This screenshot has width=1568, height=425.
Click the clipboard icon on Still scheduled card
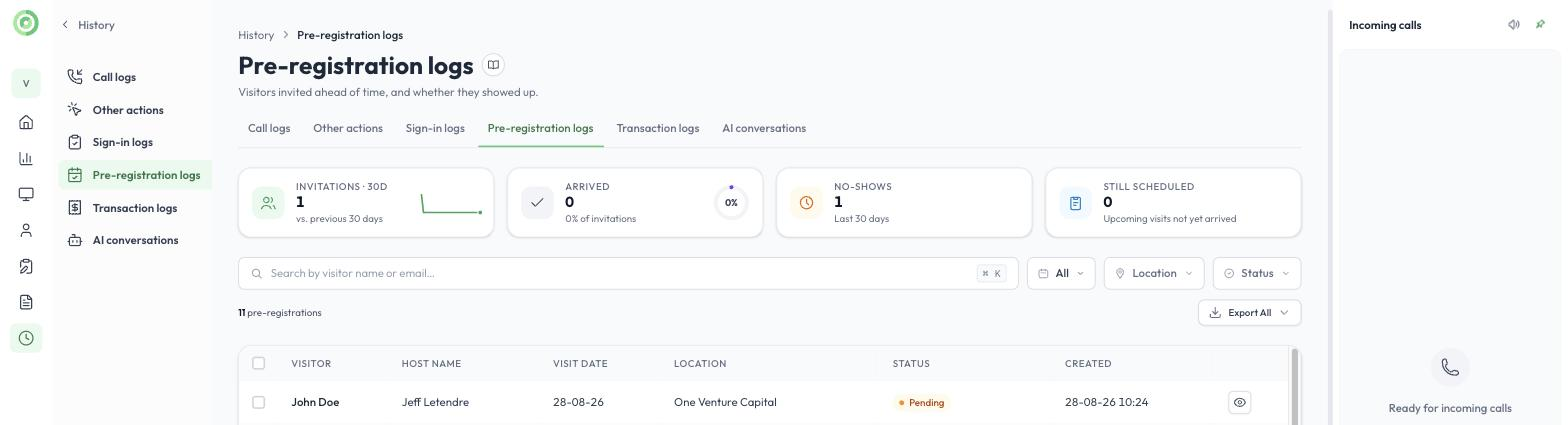tap(1075, 203)
